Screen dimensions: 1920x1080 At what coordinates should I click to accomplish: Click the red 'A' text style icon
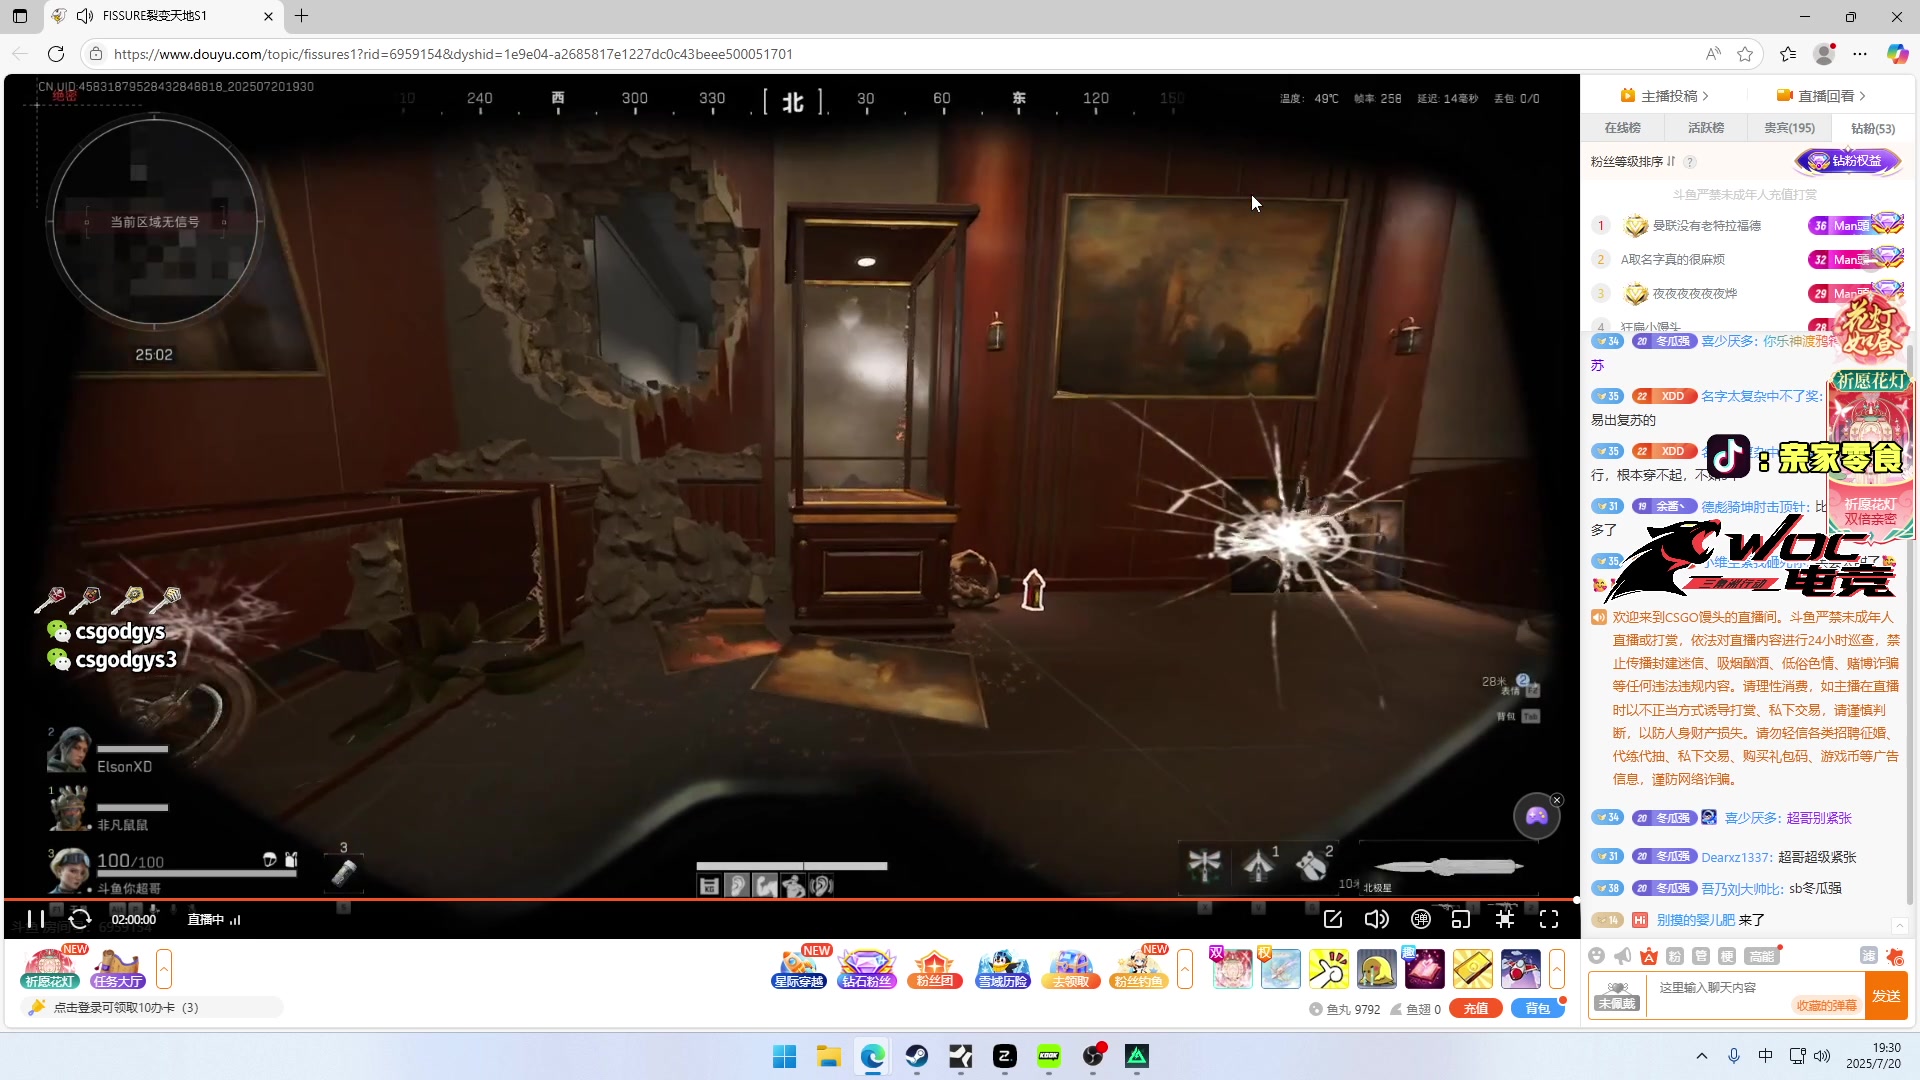pyautogui.click(x=1649, y=956)
